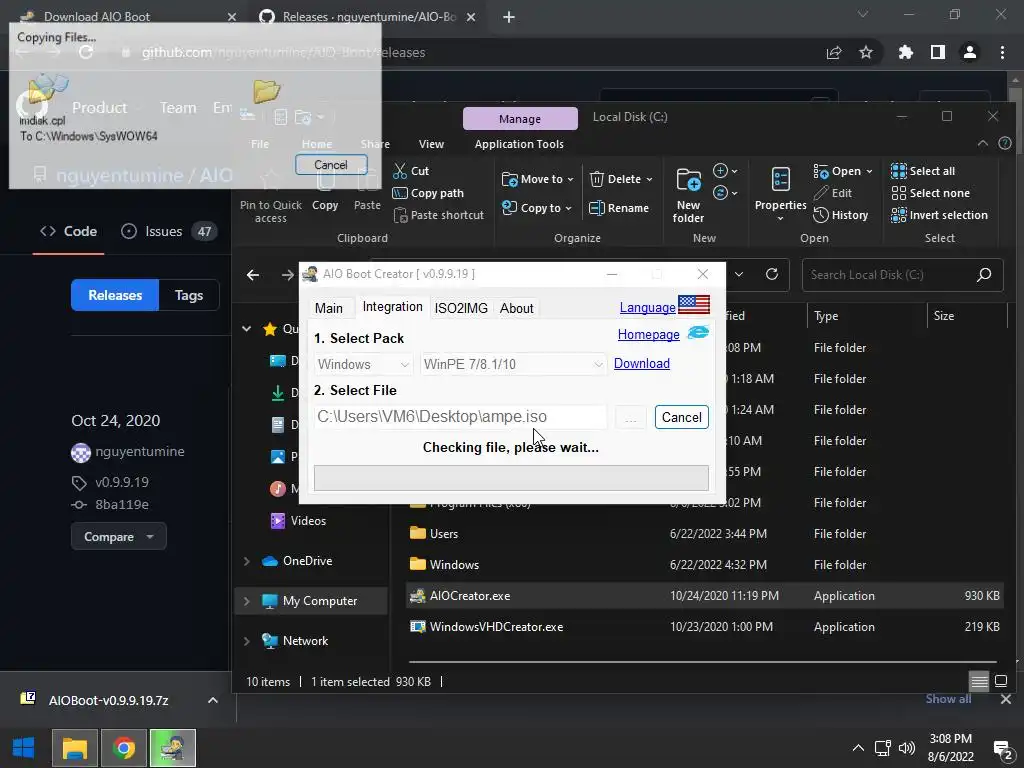Select My Computer in navigation pane

[312, 601]
